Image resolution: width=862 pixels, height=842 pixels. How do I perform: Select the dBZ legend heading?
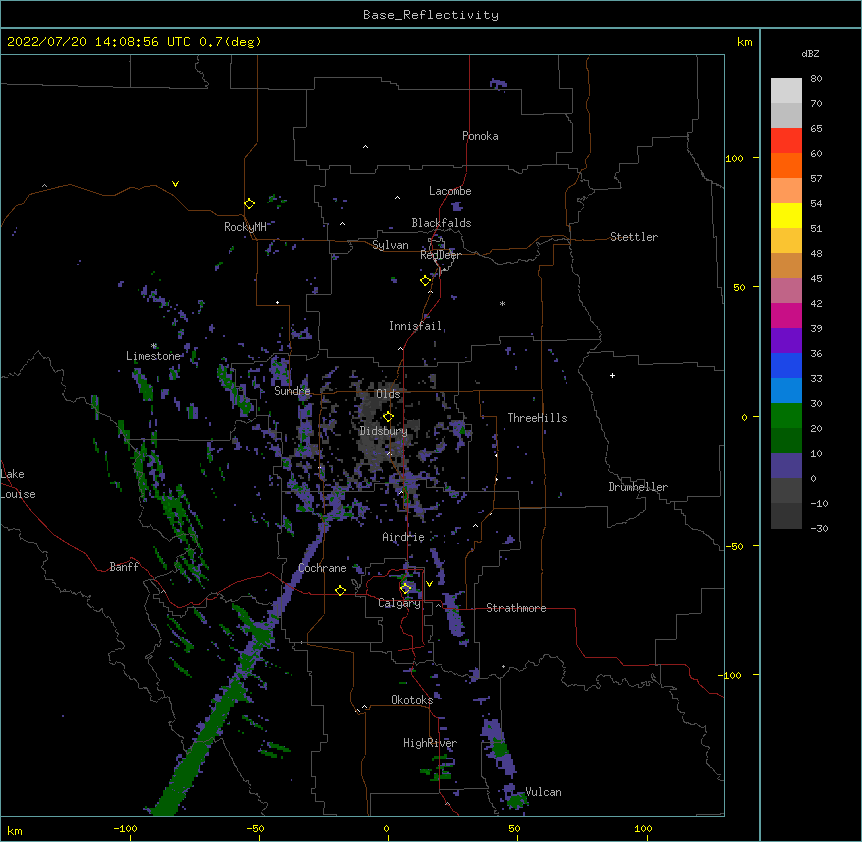point(810,53)
